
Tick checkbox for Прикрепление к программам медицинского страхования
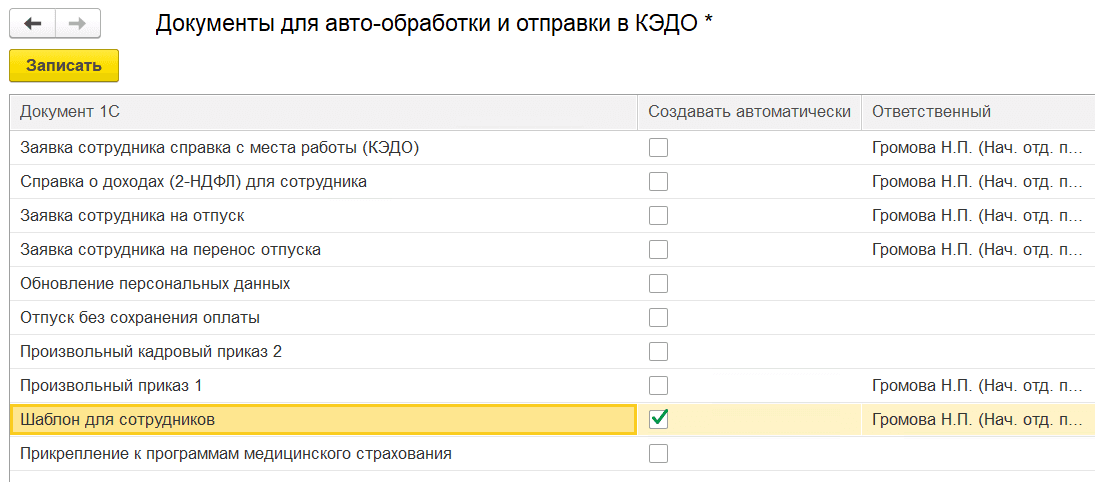pos(659,453)
